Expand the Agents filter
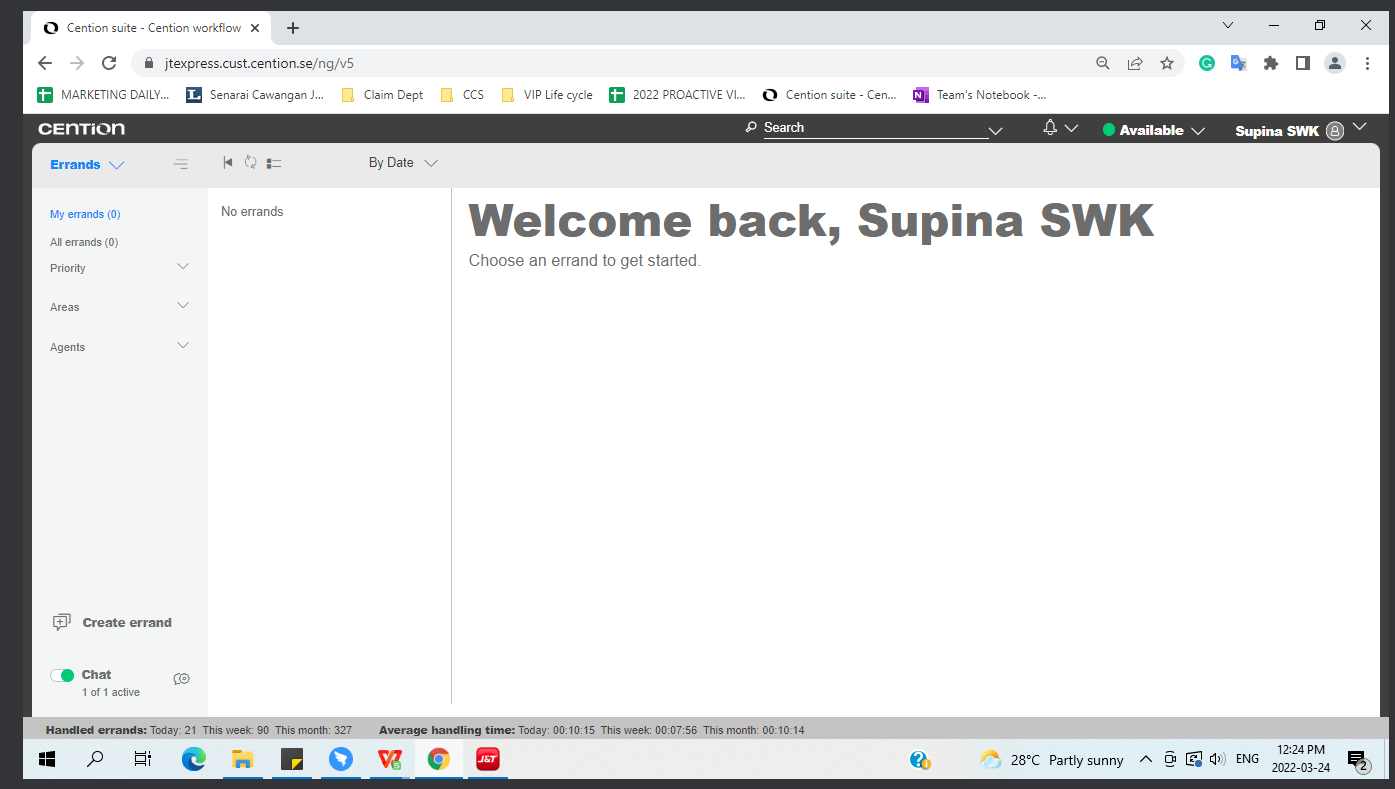The width and height of the screenshot is (1395, 789). click(x=183, y=346)
